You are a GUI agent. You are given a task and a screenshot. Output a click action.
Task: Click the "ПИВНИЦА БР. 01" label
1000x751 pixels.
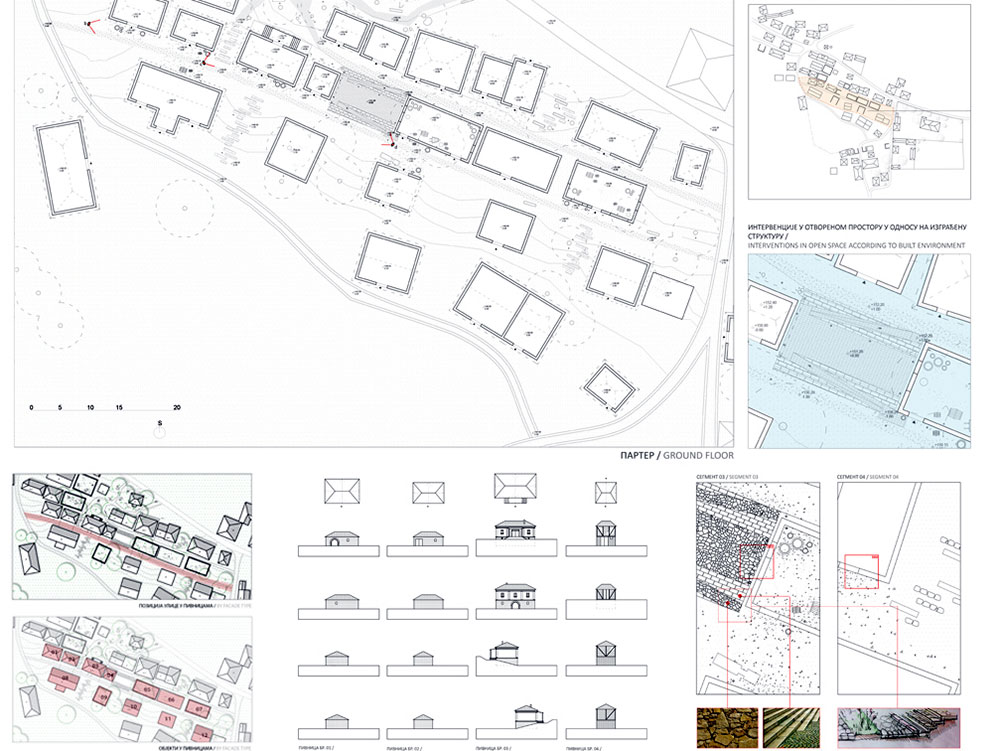click(x=316, y=748)
